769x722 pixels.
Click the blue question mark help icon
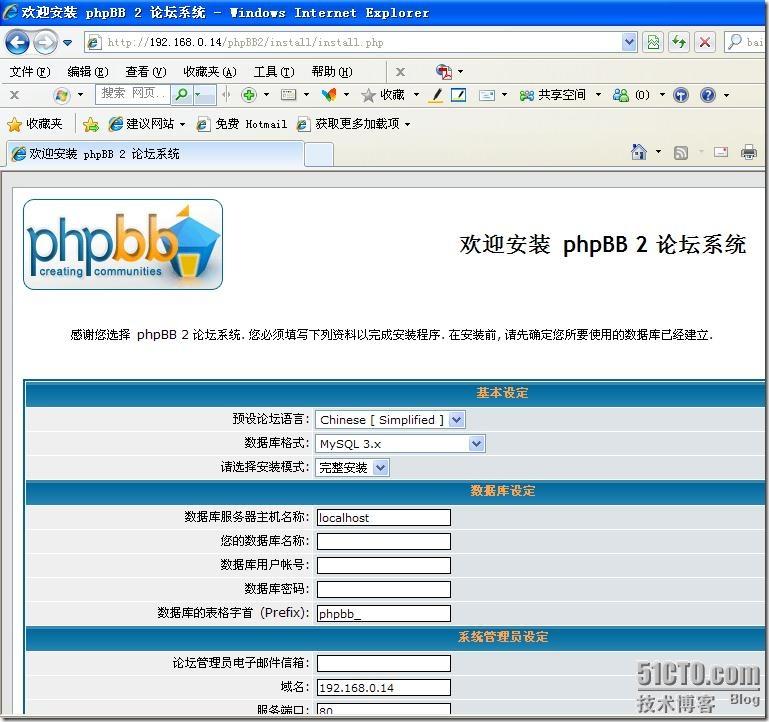click(x=708, y=95)
